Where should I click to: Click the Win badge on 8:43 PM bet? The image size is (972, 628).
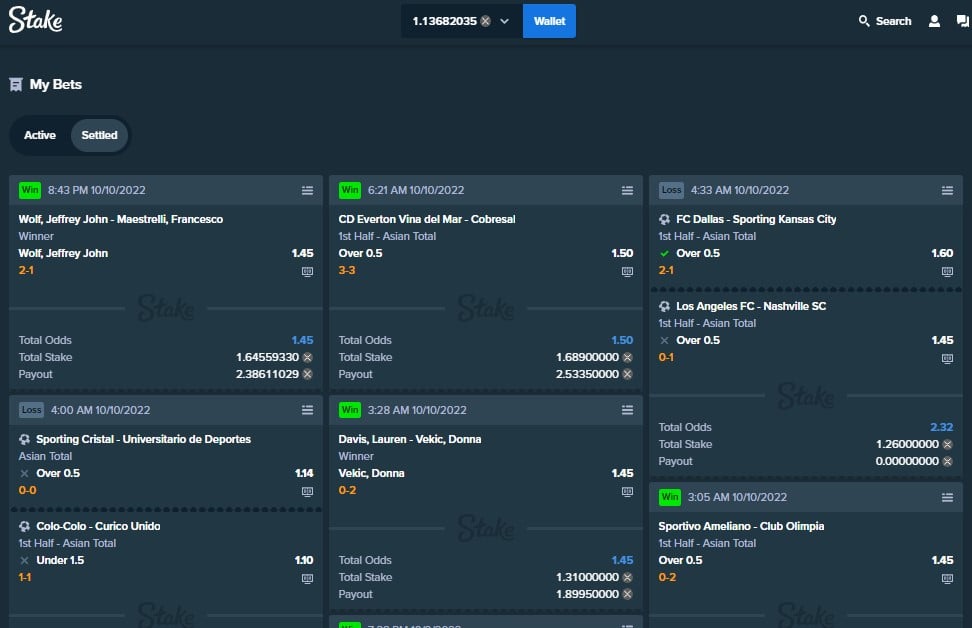pos(30,190)
